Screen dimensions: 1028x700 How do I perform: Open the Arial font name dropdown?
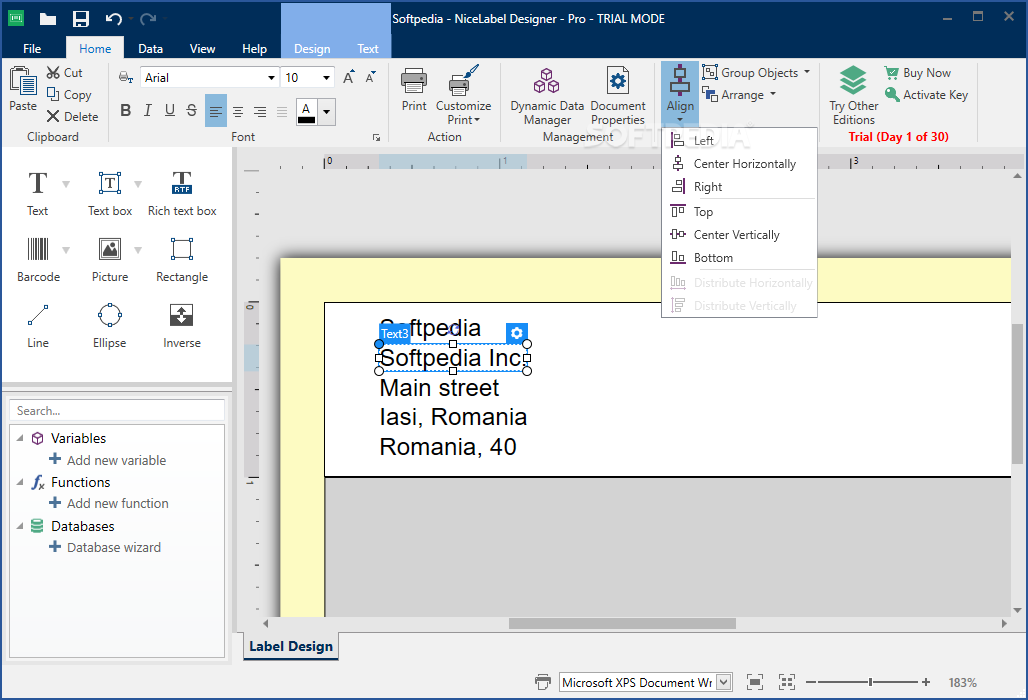[x=271, y=78]
